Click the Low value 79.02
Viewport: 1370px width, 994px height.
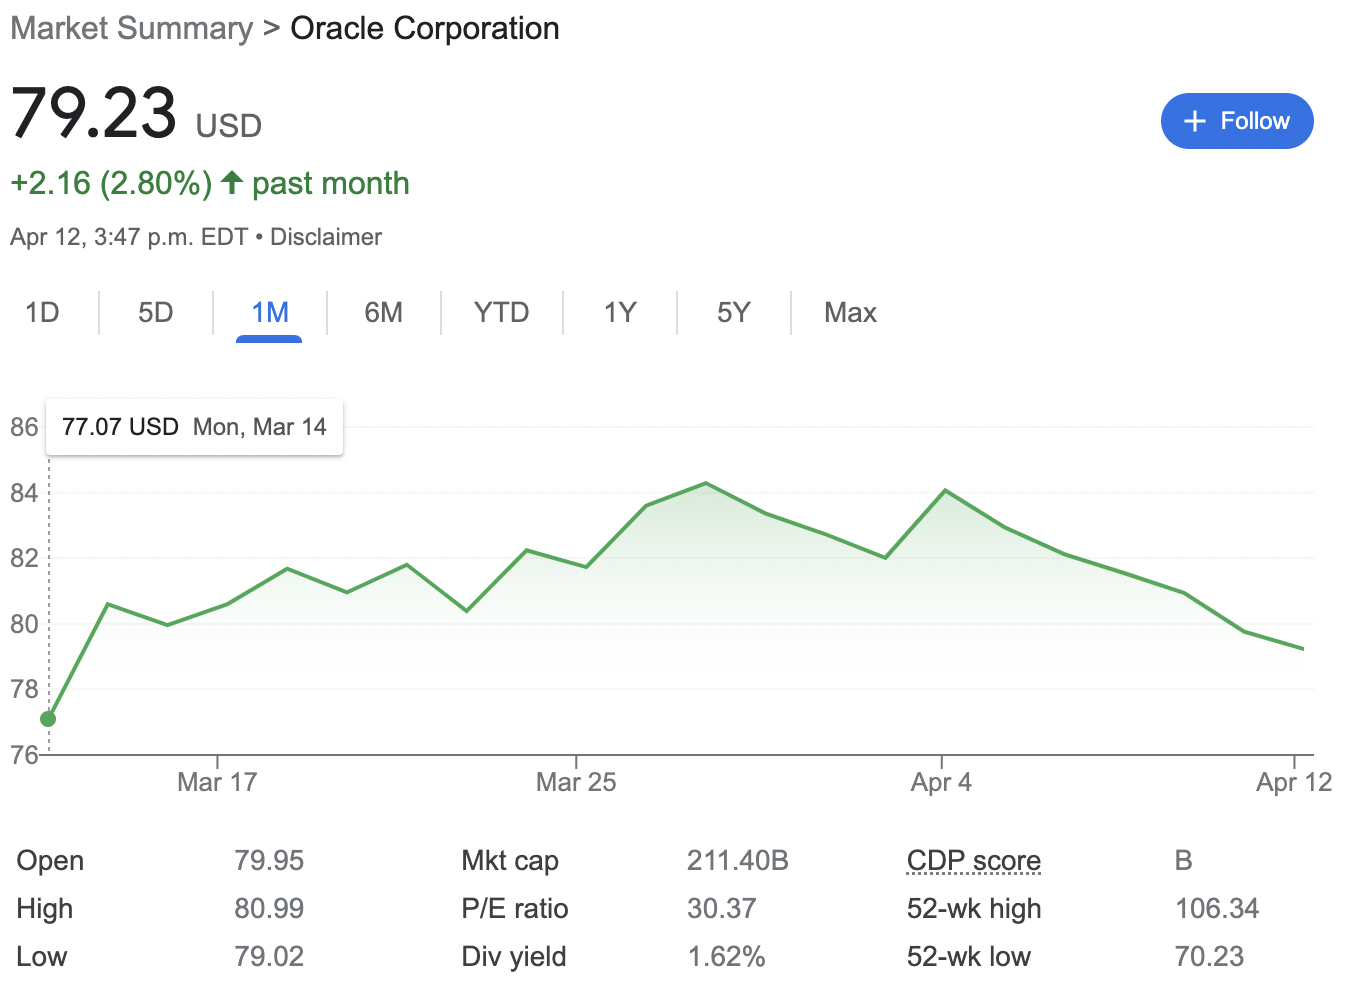pos(269,956)
